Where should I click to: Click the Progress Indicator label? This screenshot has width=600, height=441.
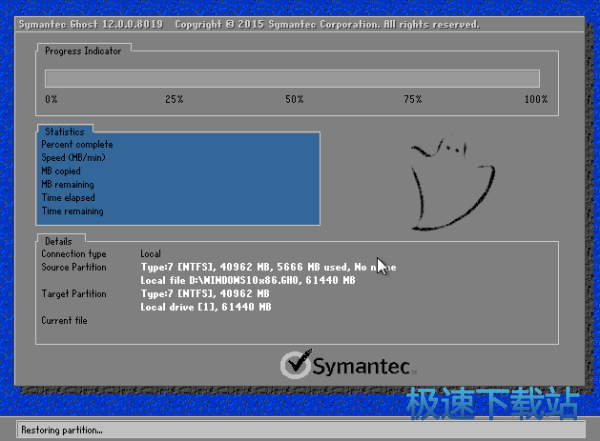coord(83,51)
